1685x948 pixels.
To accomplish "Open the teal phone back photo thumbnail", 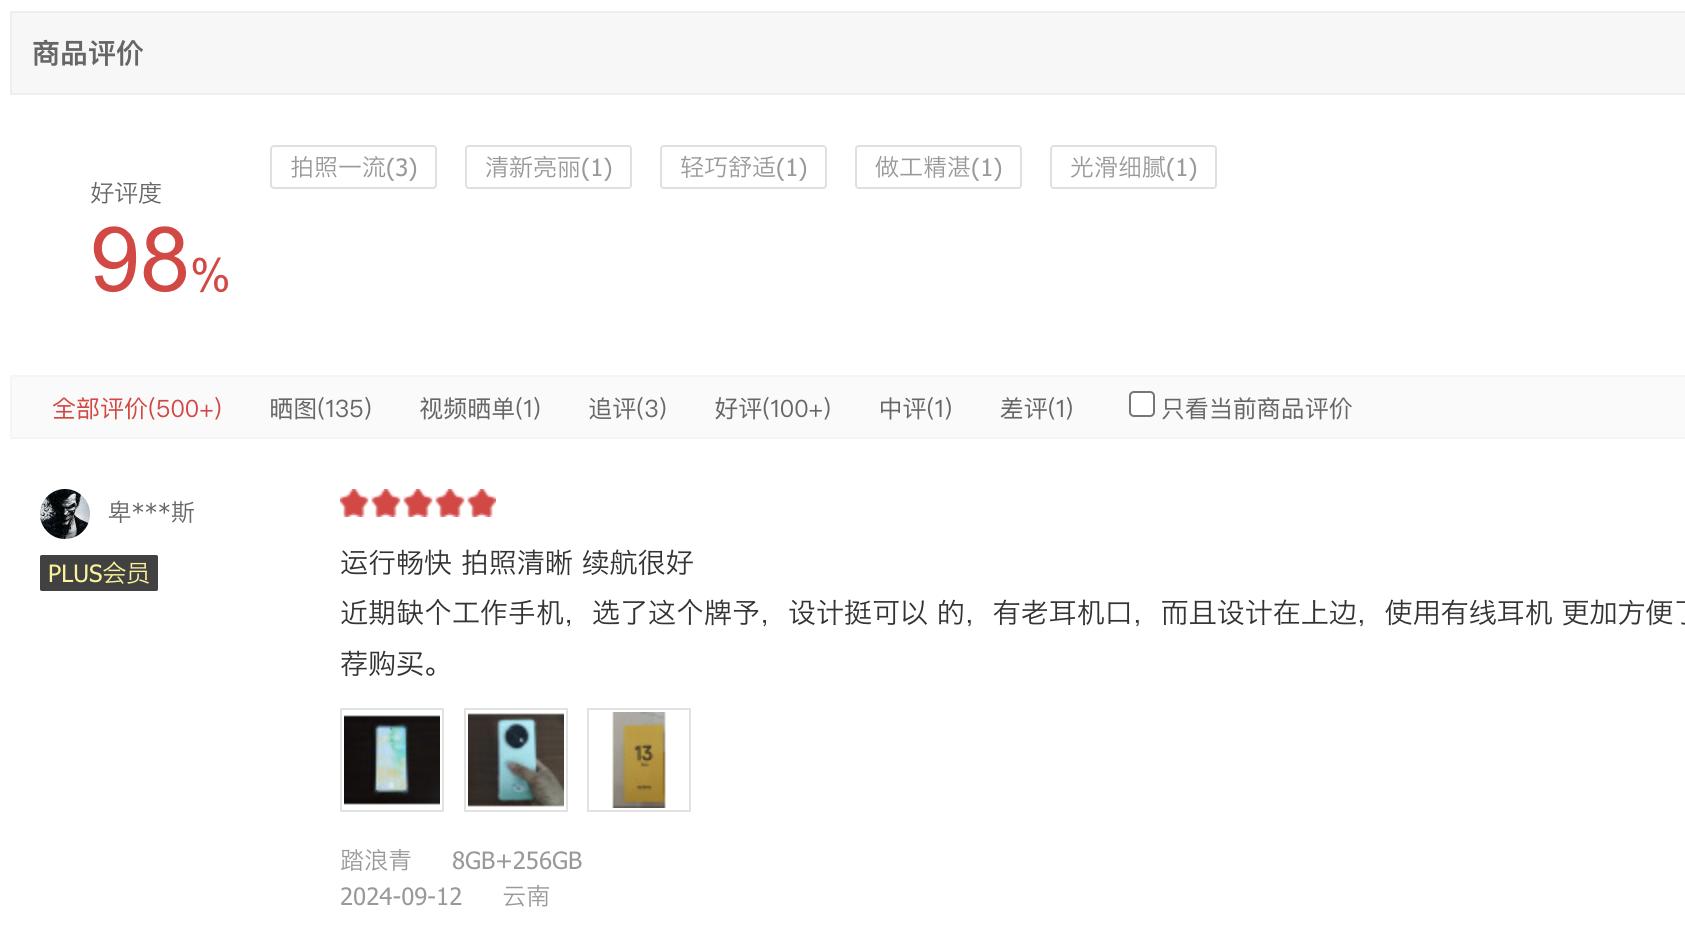I will pyautogui.click(x=516, y=760).
